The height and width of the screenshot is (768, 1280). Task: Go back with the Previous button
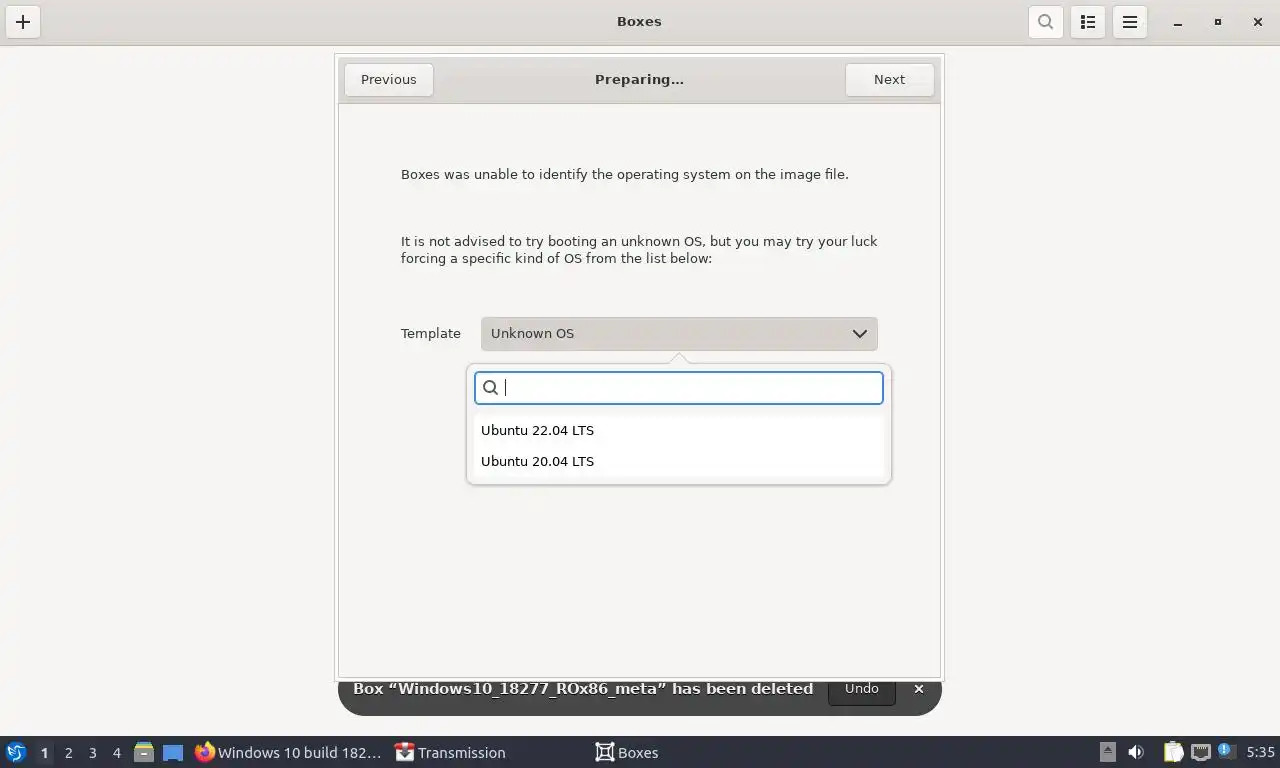(389, 80)
